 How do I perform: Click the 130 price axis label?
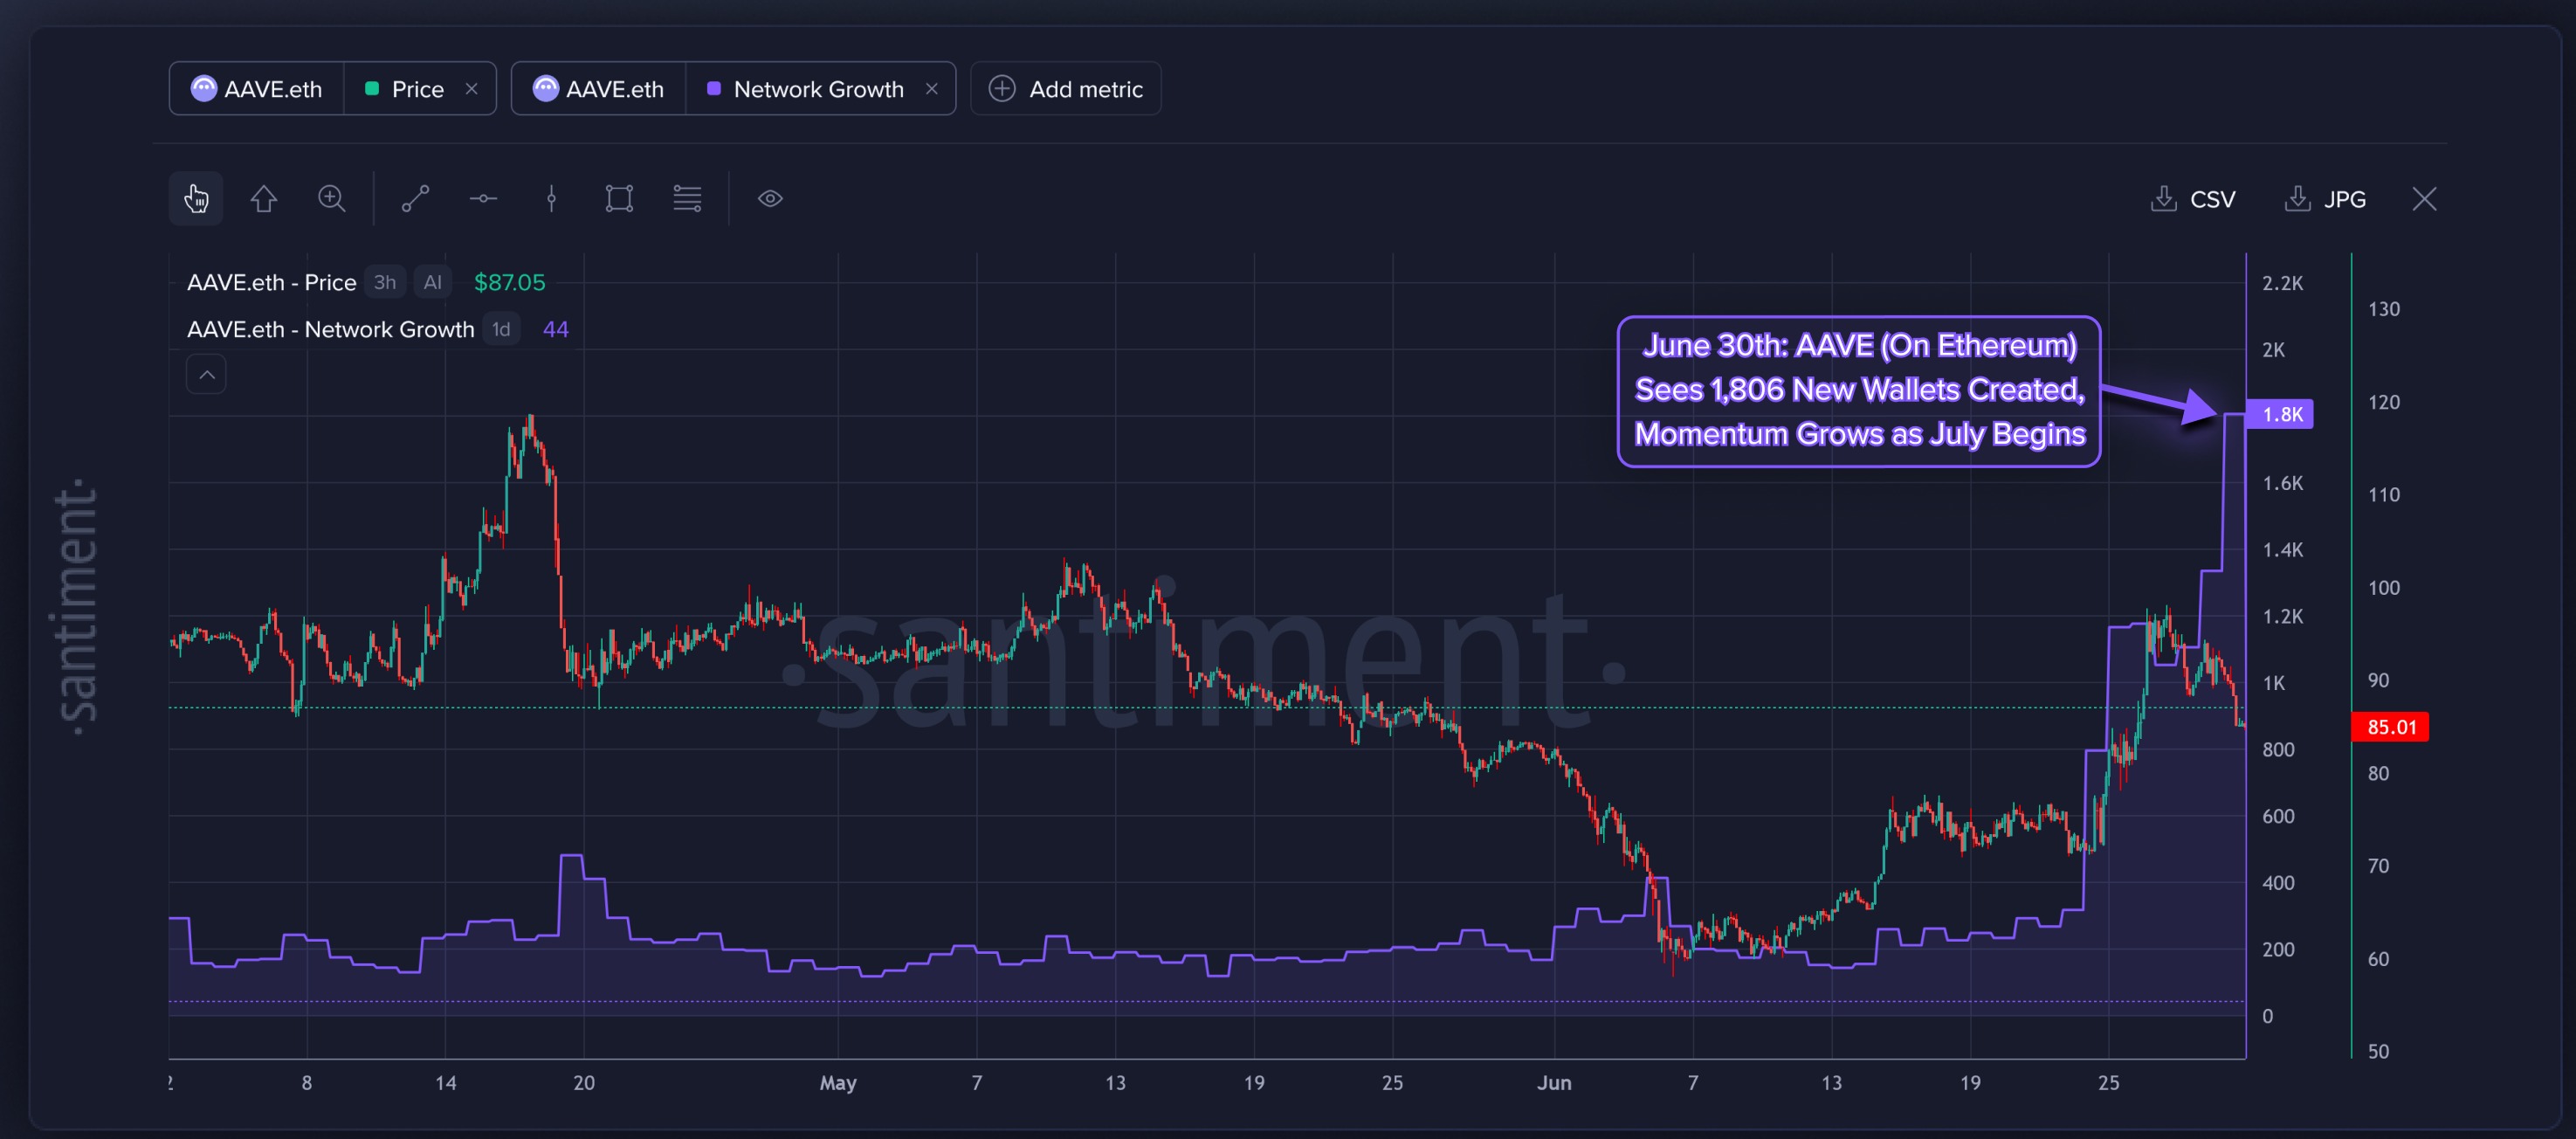click(2383, 310)
